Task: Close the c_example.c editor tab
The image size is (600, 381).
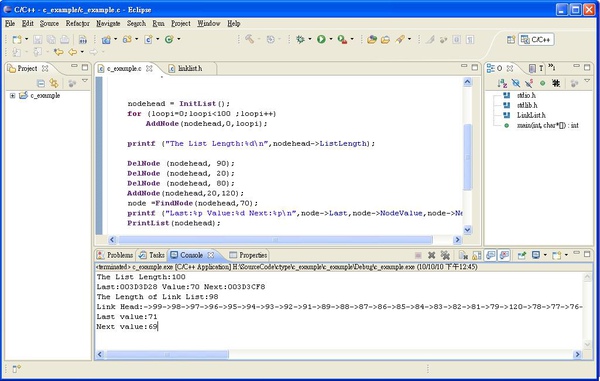Action: [x=149, y=68]
